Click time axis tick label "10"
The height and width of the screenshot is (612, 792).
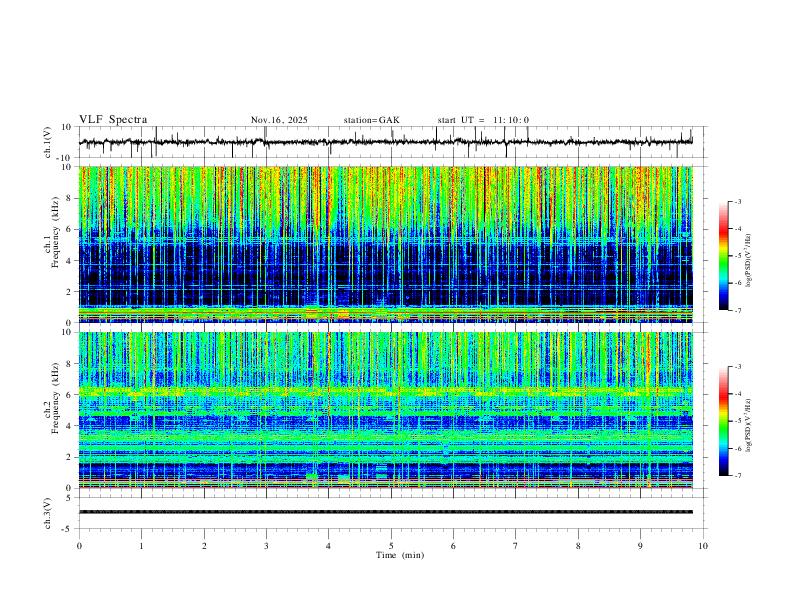pos(703,546)
